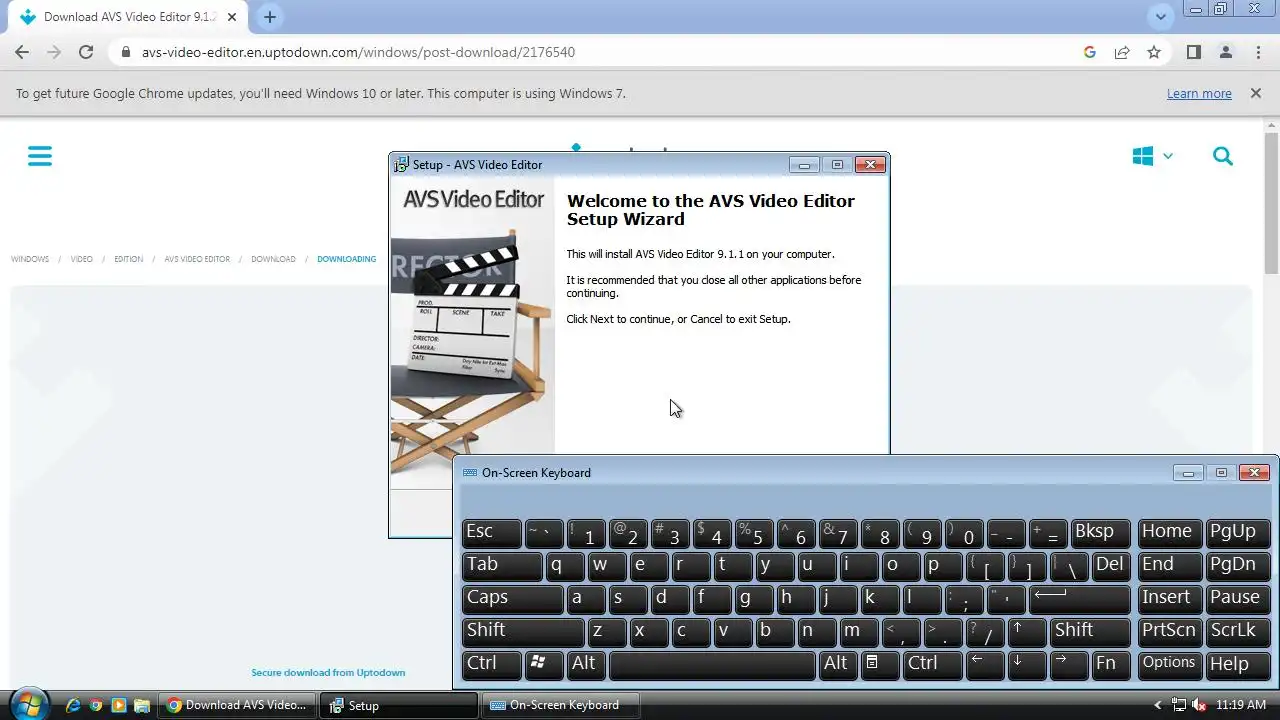The height and width of the screenshot is (720, 1280).
Task: Switch to On-Screen Keyboard taskbar button
Action: click(x=560, y=705)
